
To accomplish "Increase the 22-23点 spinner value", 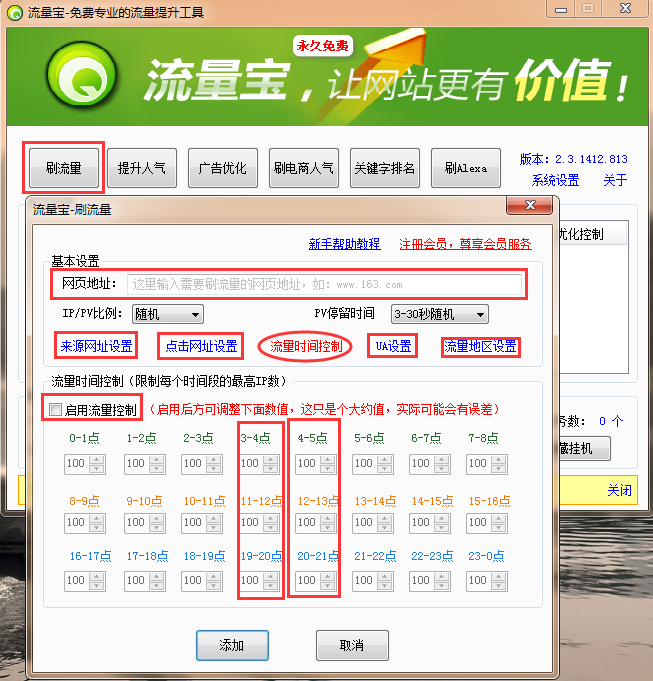I will pos(442,576).
